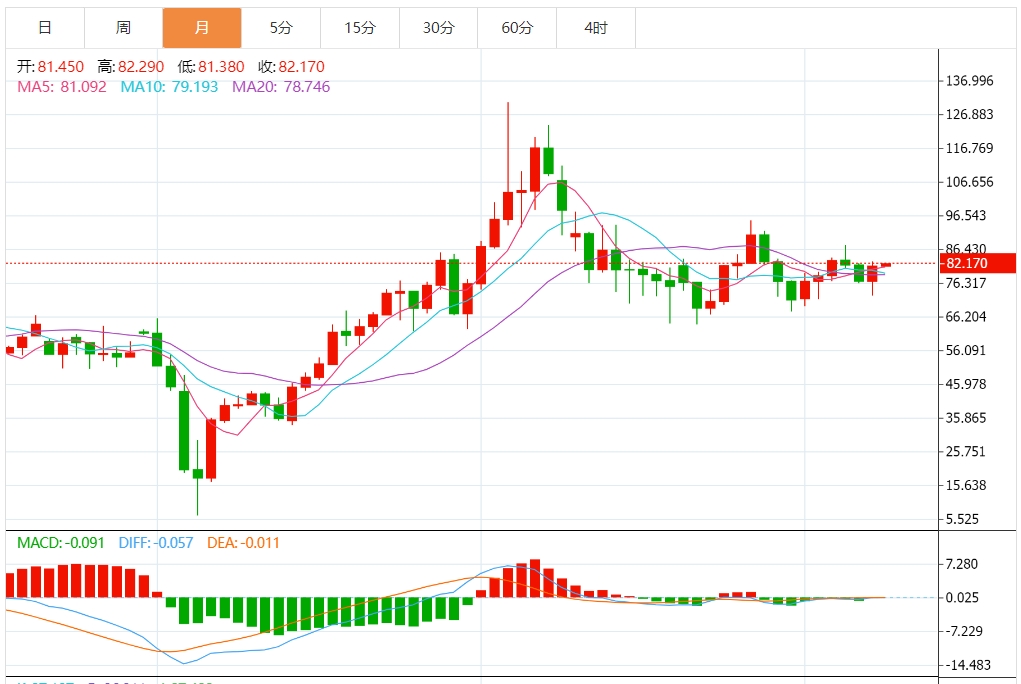
Task: Click the MA10: 79.193 indicator label
Action: coord(169,87)
